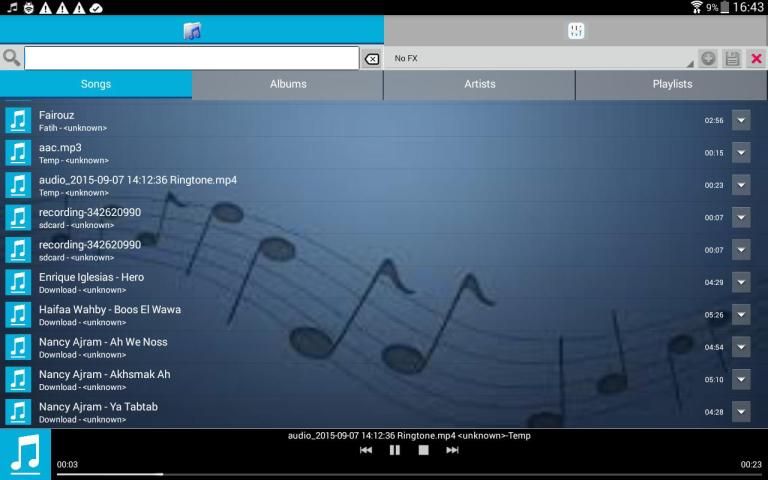Clear the search field with backspace icon
Viewport: 768px width, 480px height.
click(371, 59)
